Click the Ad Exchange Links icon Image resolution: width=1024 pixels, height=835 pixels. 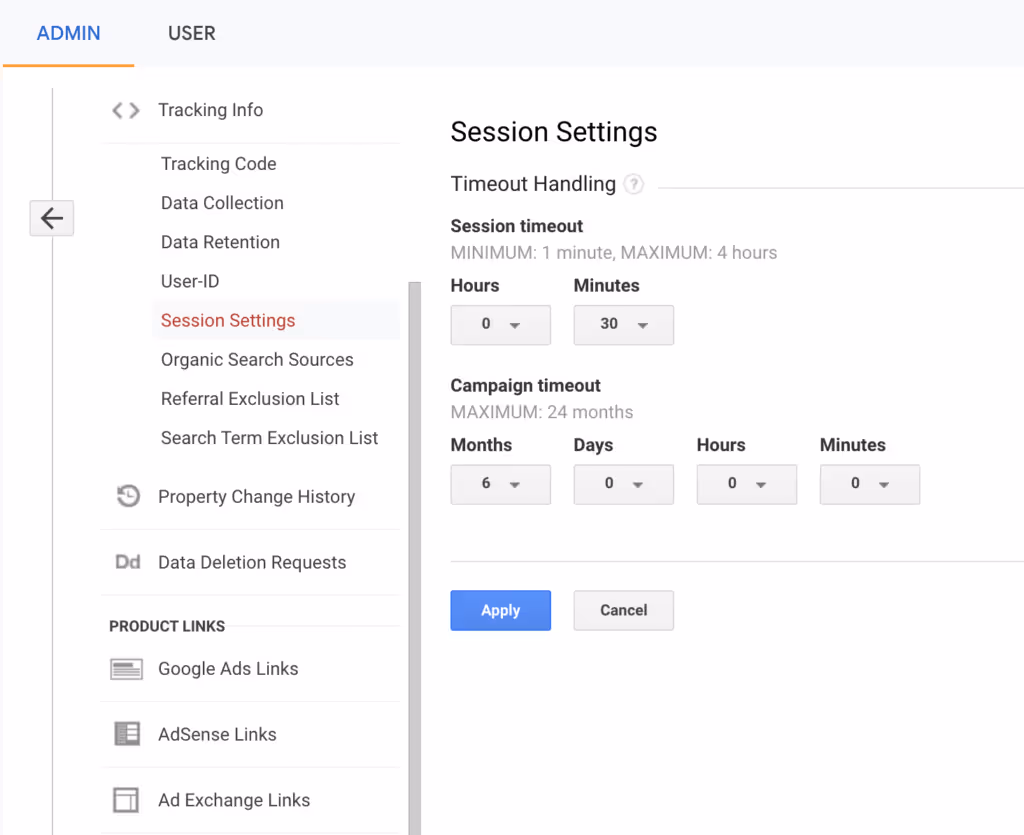coord(126,800)
